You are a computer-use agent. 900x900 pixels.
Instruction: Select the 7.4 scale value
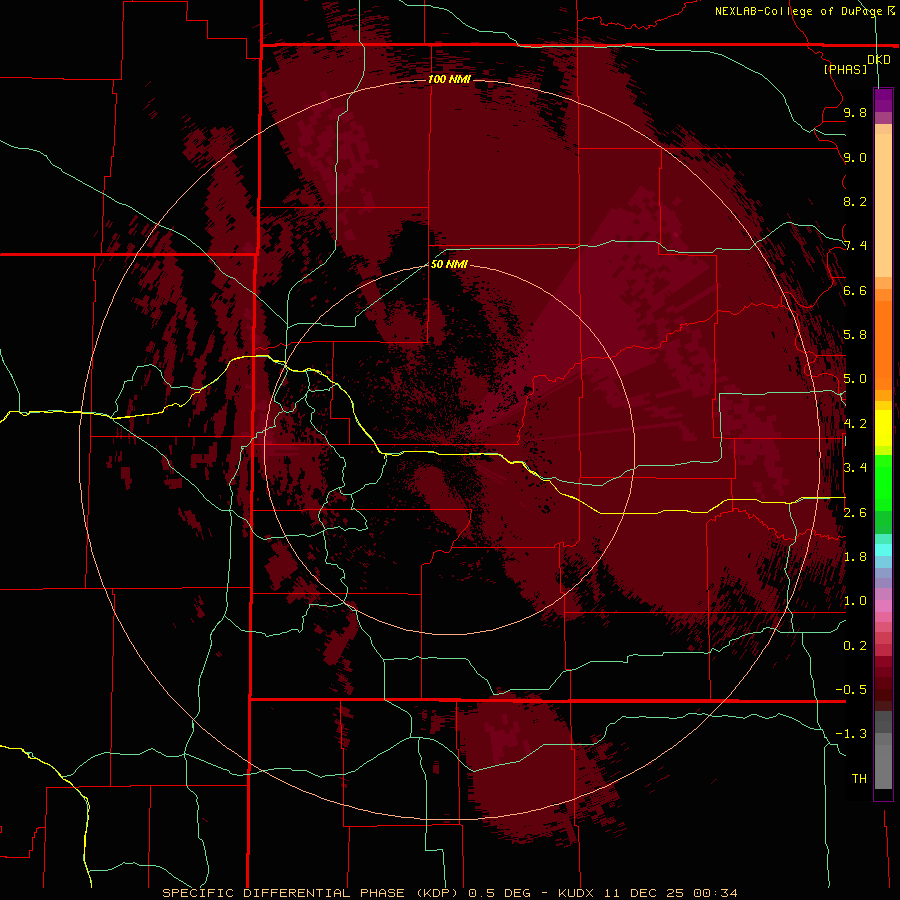tap(855, 246)
